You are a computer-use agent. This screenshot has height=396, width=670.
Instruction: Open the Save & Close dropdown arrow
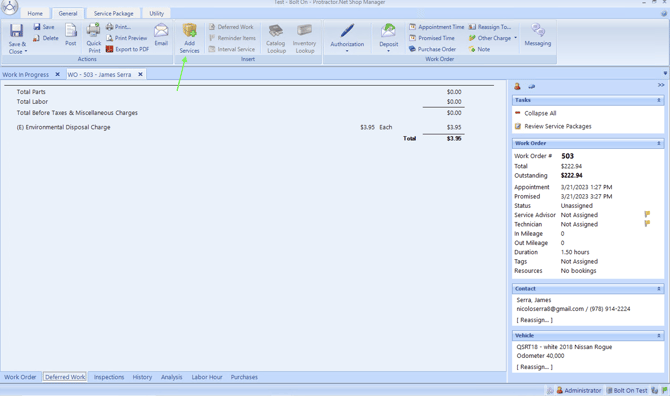coord(26,51)
